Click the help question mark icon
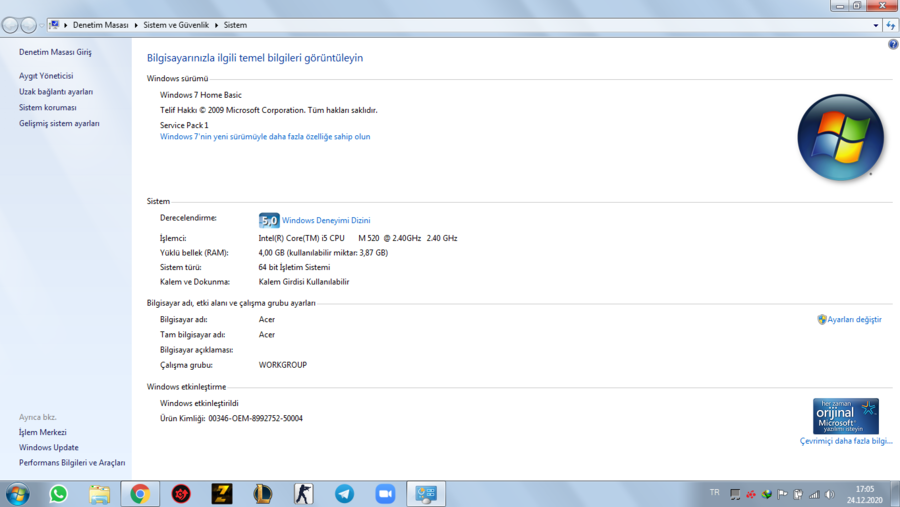 click(893, 44)
